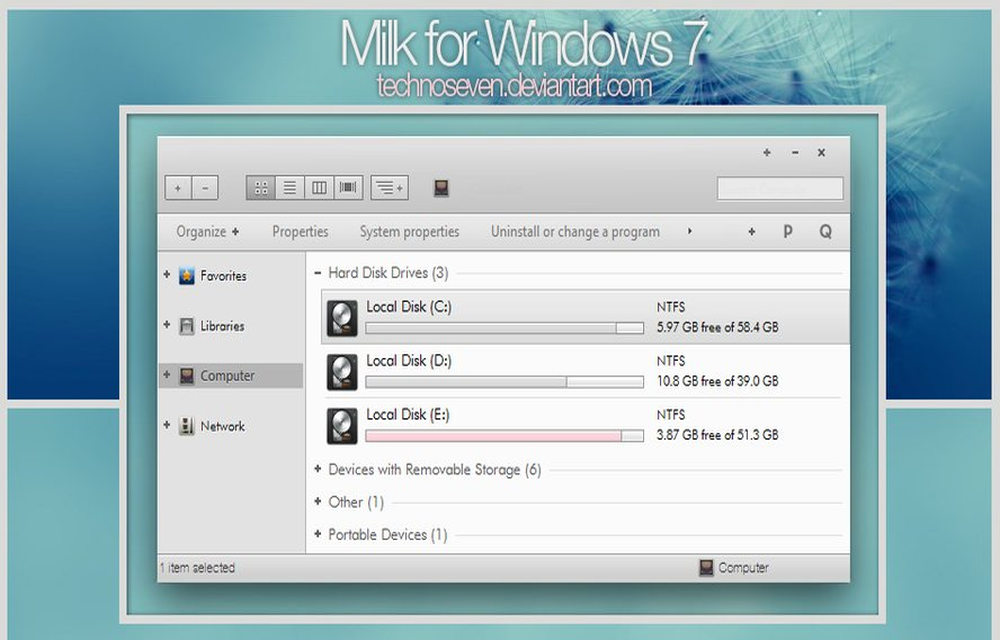Click the search input field

780,188
